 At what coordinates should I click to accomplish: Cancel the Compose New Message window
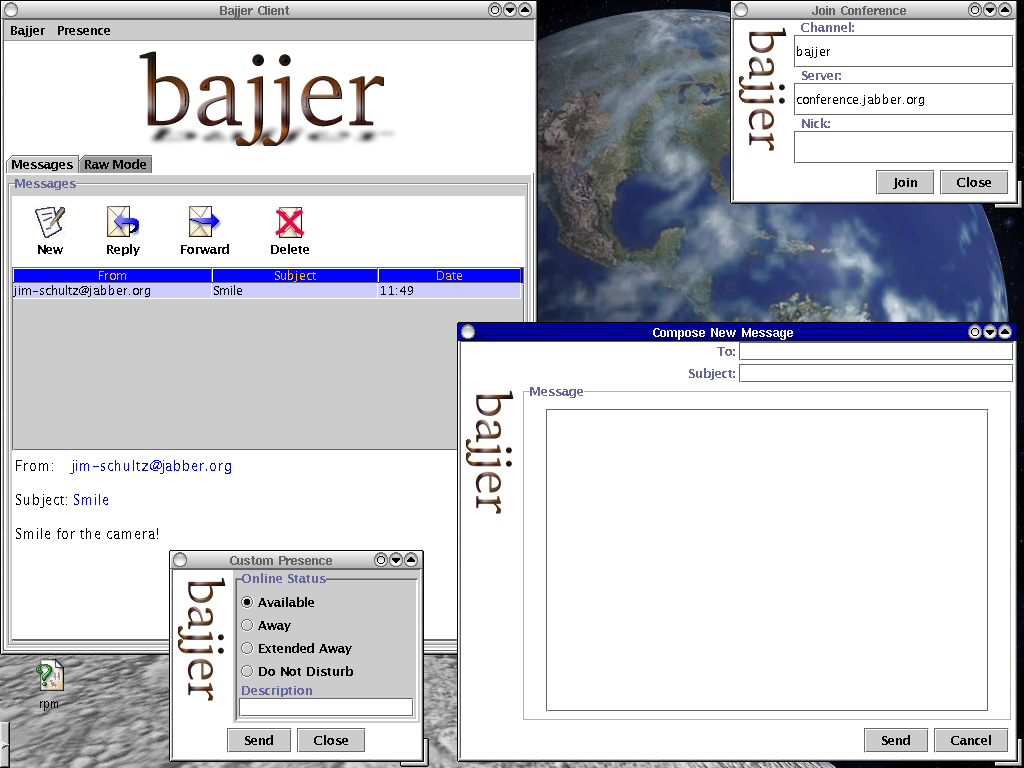pos(970,740)
